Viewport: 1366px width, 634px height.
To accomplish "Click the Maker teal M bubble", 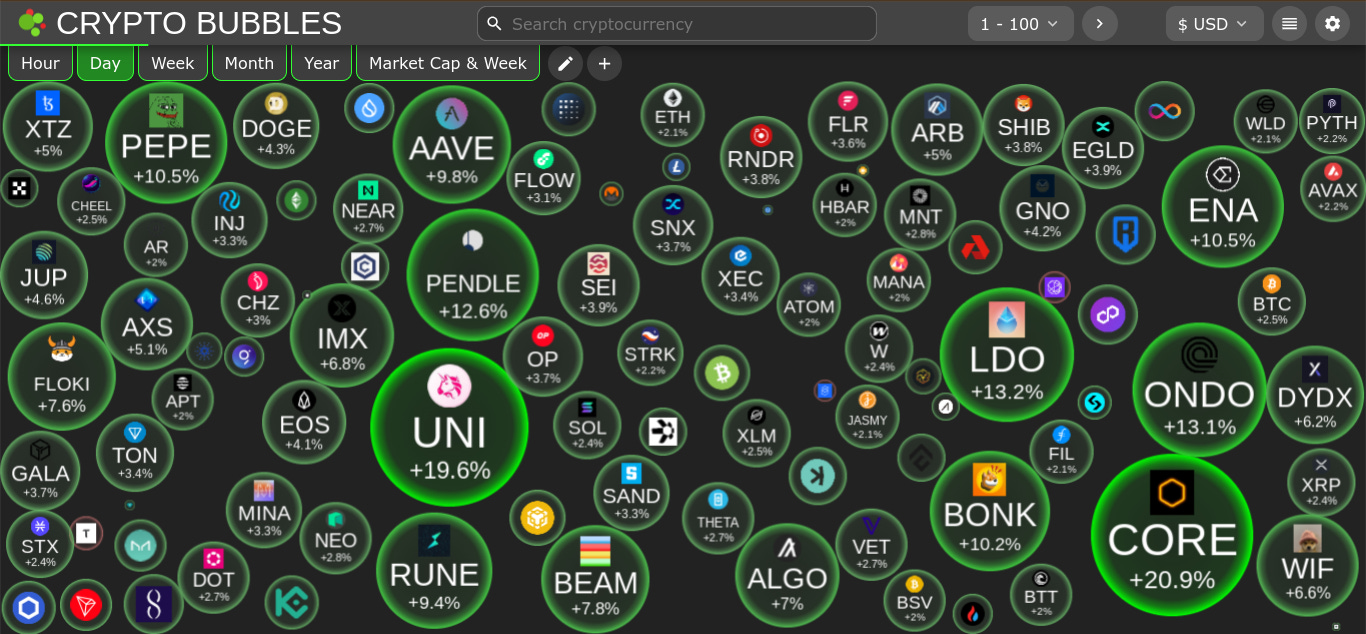I will click(141, 546).
